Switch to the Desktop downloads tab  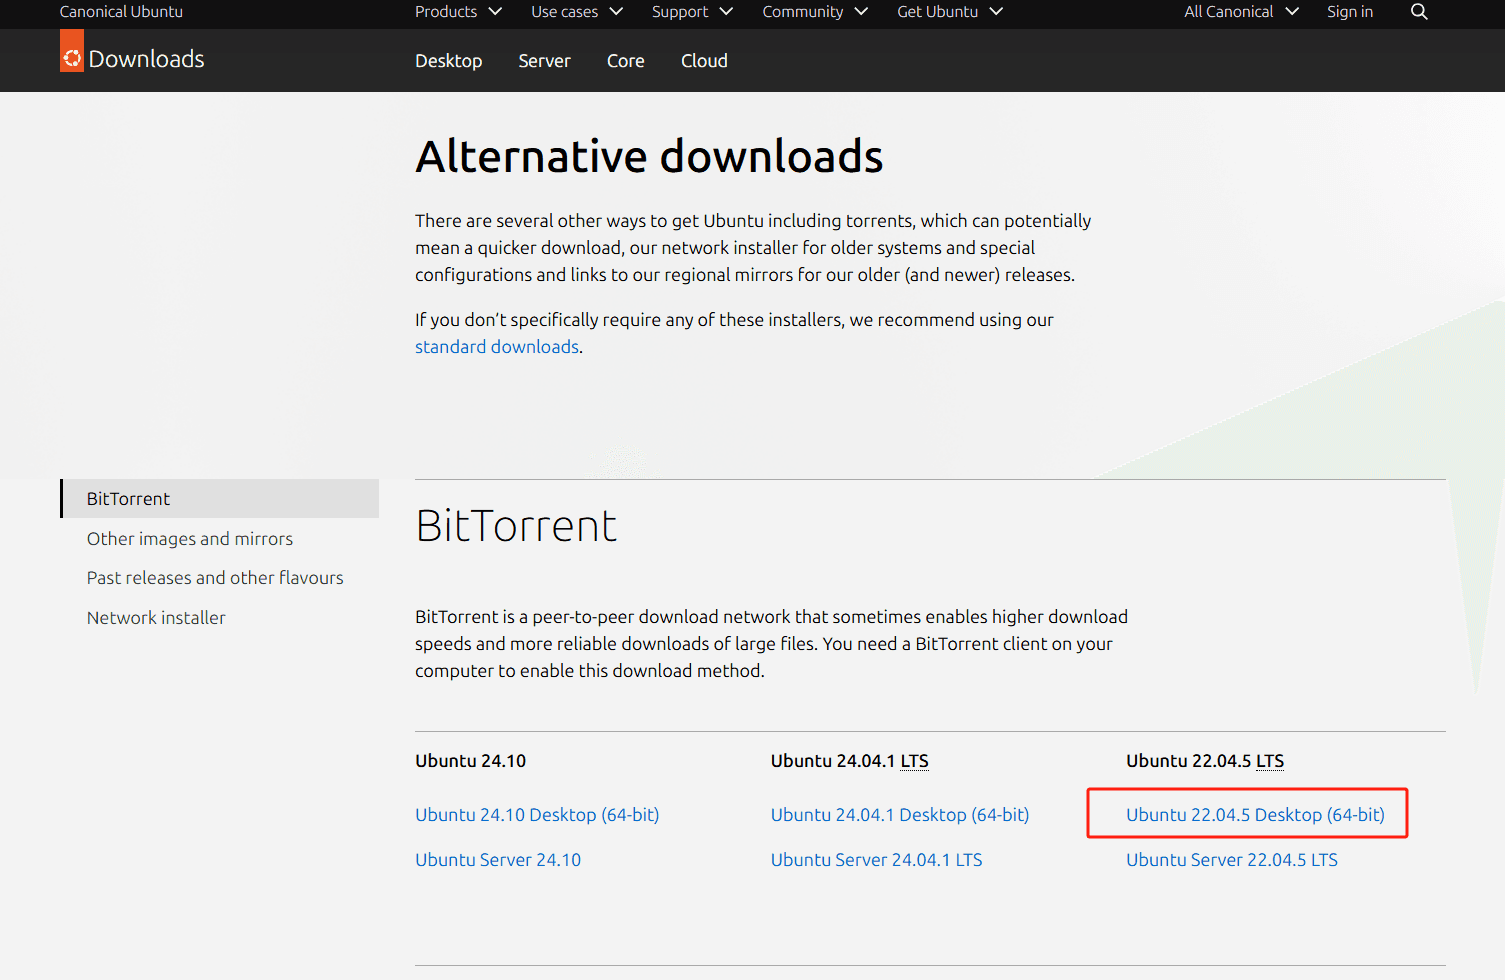point(449,61)
